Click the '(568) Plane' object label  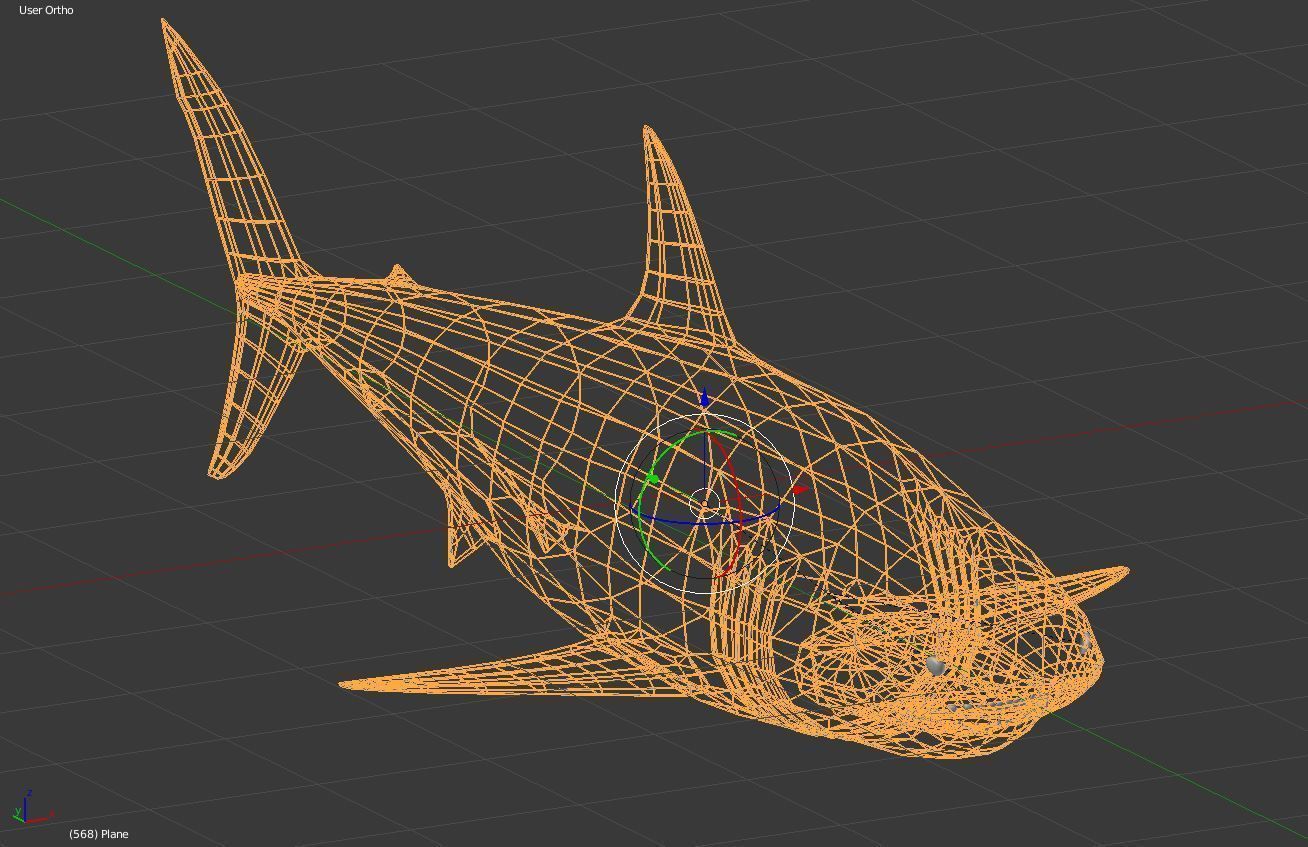[x=99, y=834]
